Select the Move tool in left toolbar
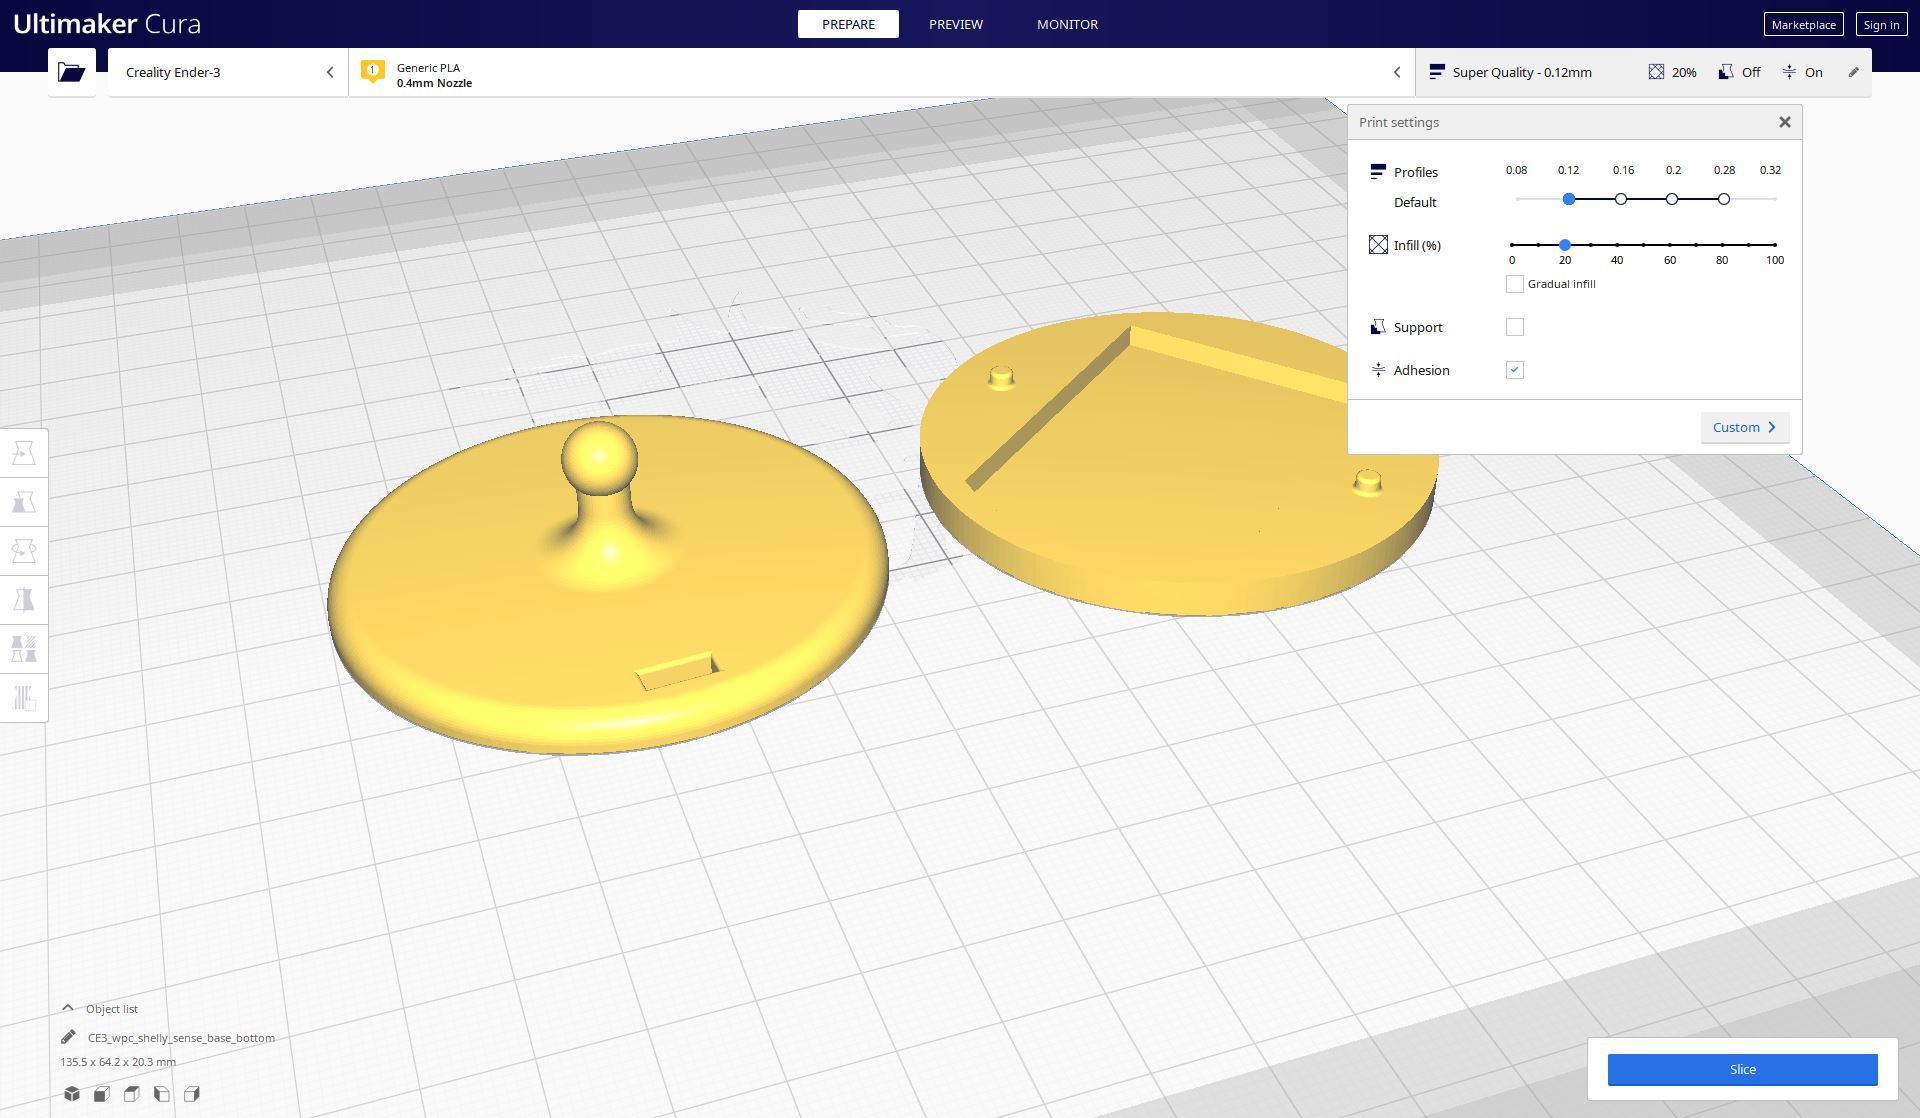The height and width of the screenshot is (1118, 1920). tap(24, 453)
